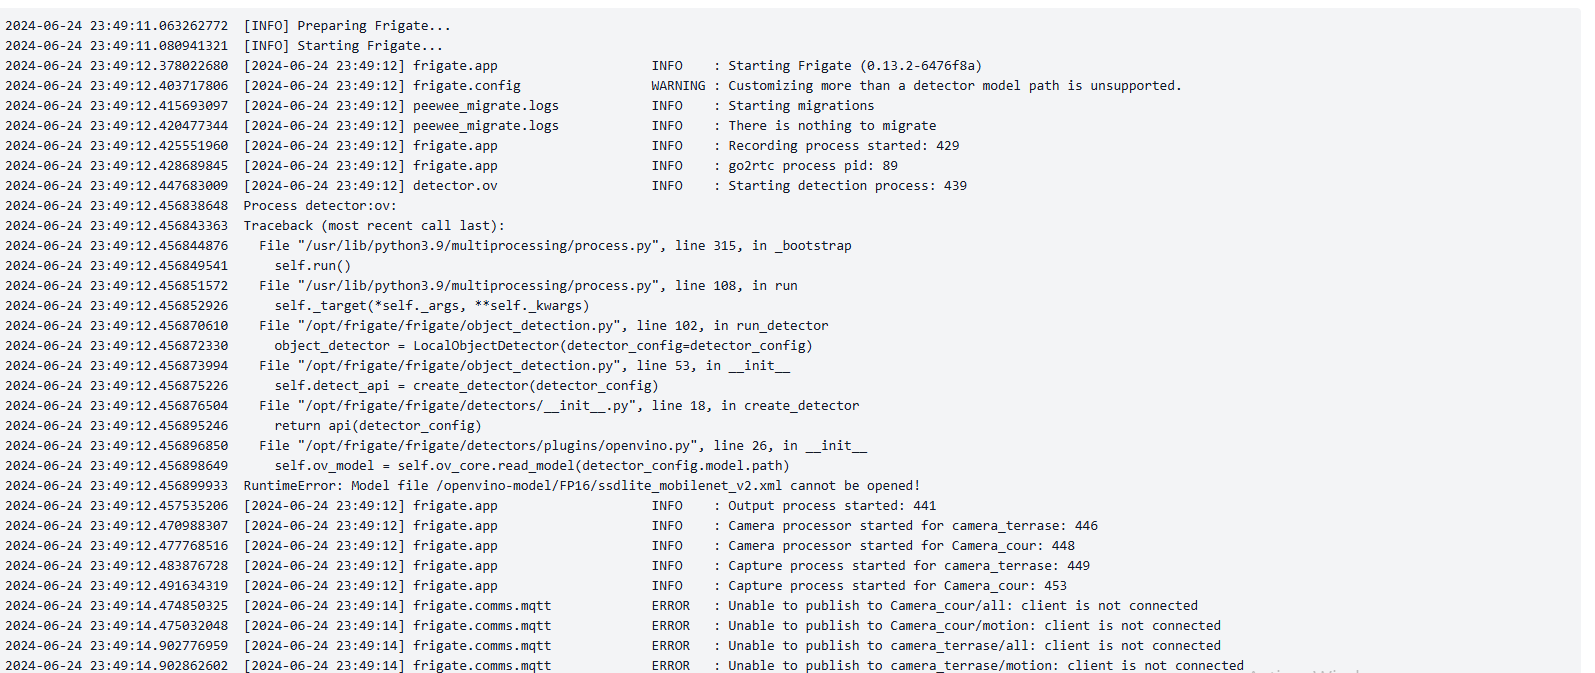Click the 'go2rtc process pid: 89' line

(813, 166)
